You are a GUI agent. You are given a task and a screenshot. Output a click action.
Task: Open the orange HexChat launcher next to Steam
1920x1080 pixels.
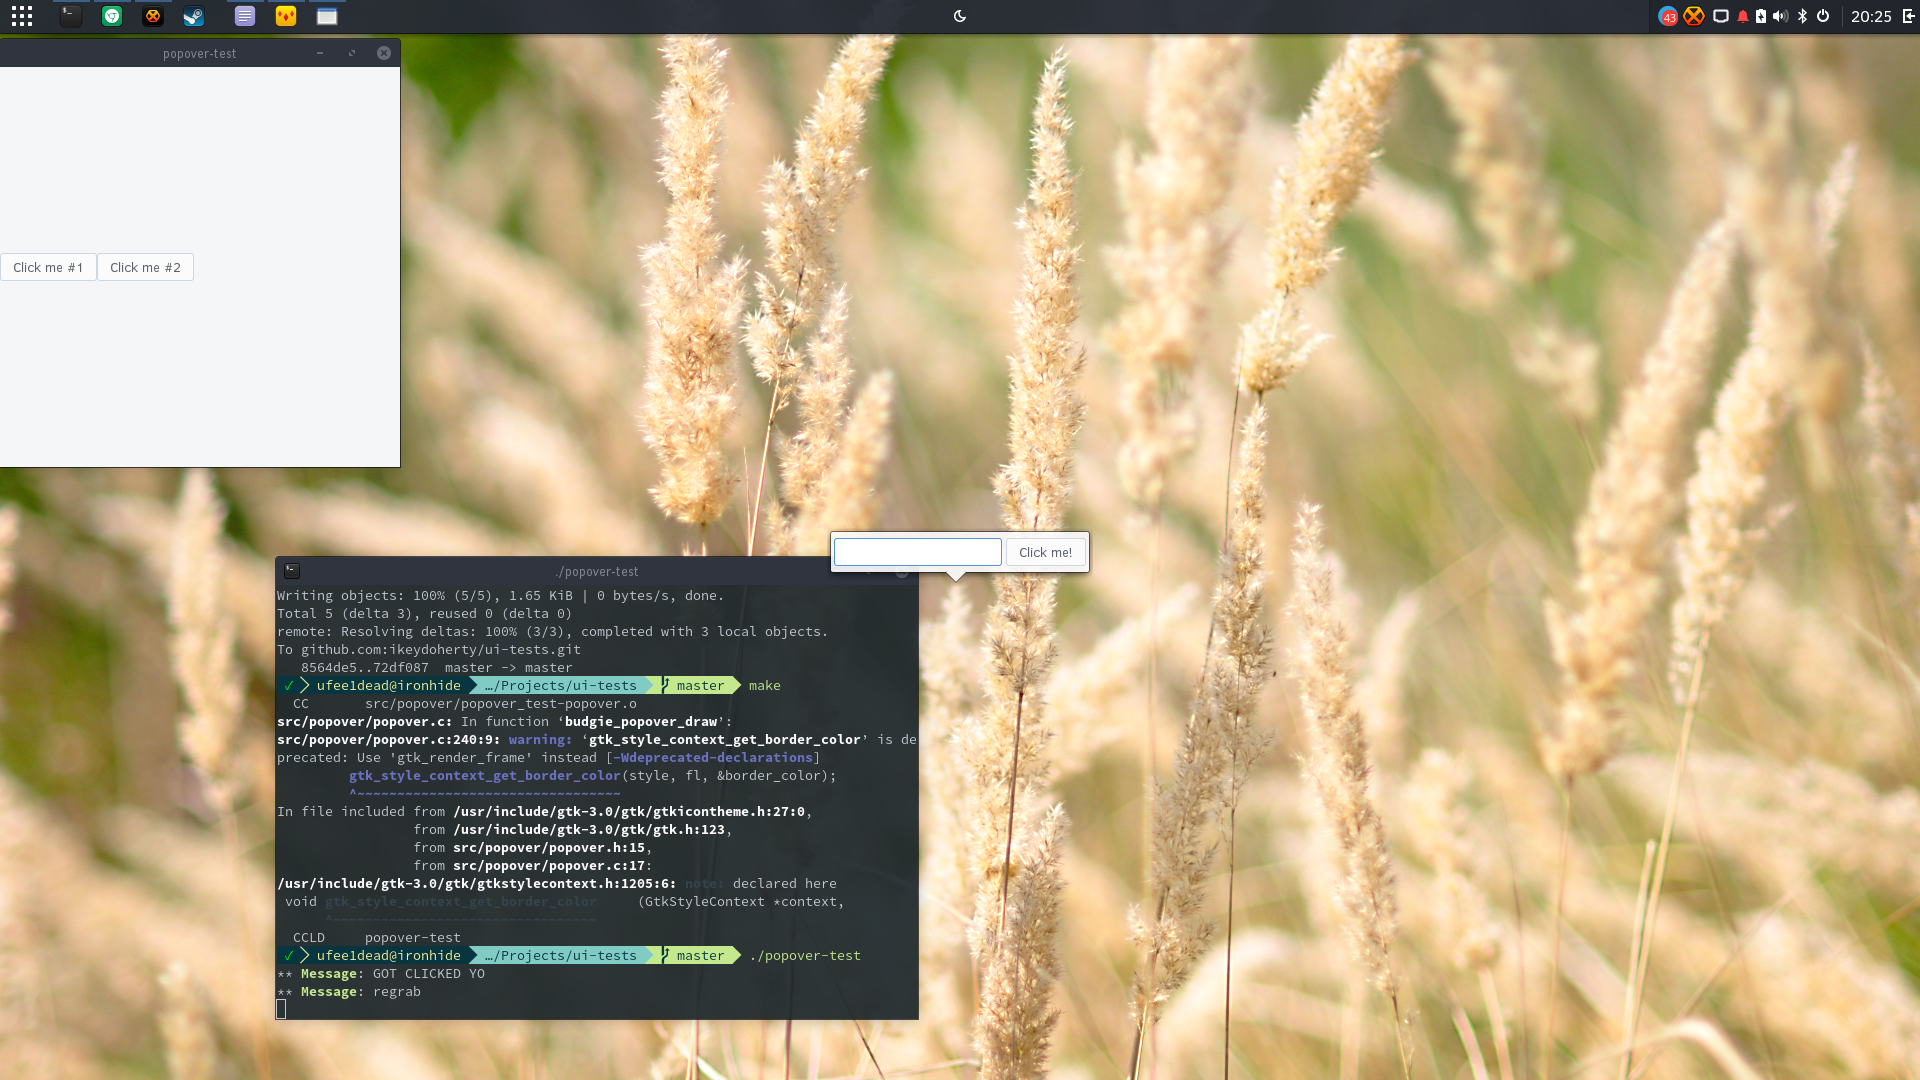(153, 16)
